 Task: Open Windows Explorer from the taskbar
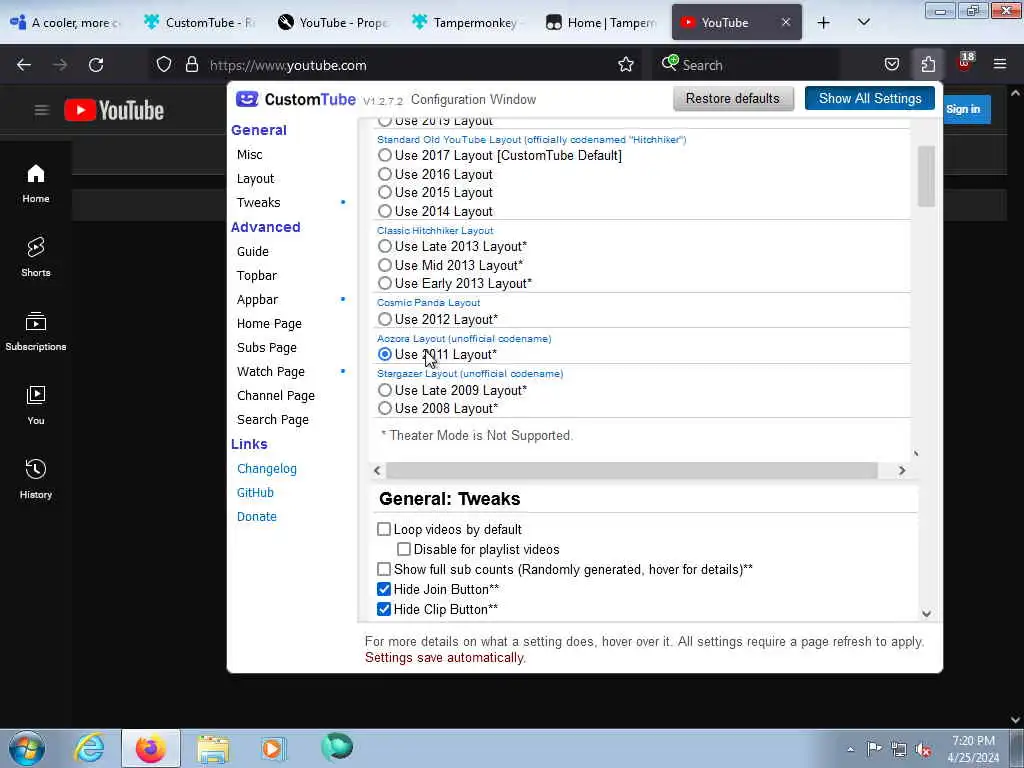click(x=213, y=748)
